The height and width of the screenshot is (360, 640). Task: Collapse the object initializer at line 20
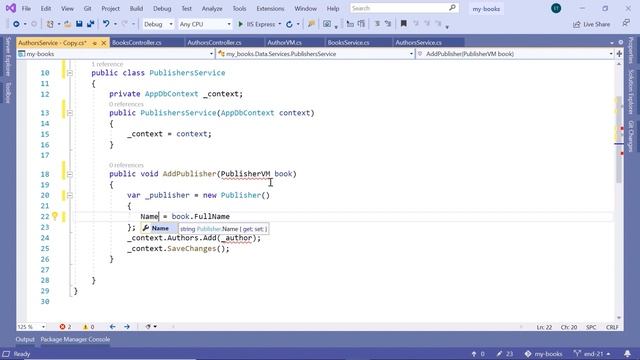(70, 196)
